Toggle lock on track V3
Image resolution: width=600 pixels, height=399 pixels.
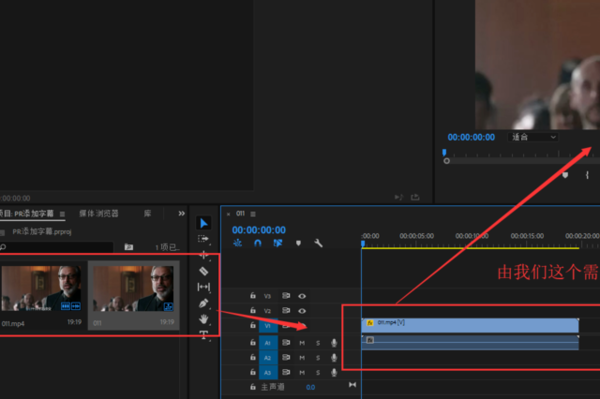[x=253, y=295]
